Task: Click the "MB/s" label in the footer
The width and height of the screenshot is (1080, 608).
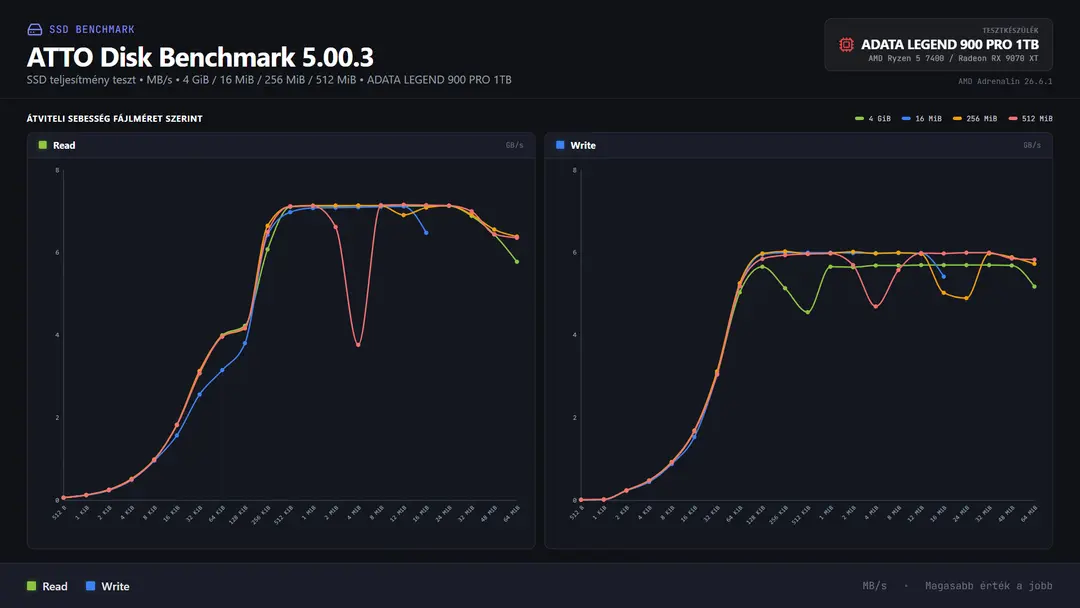Action: pos(874,586)
